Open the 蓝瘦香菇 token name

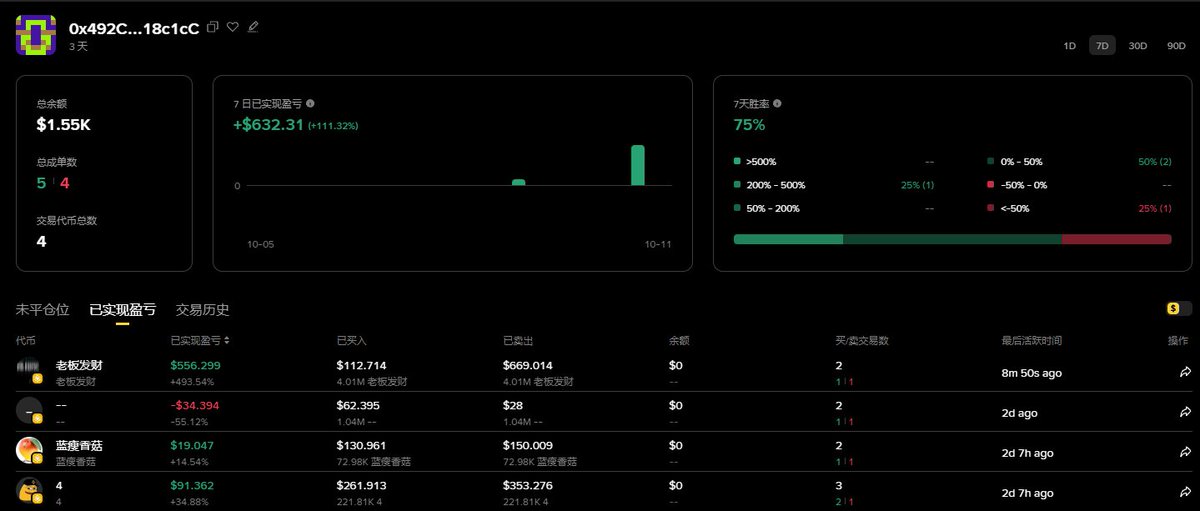tap(79, 445)
